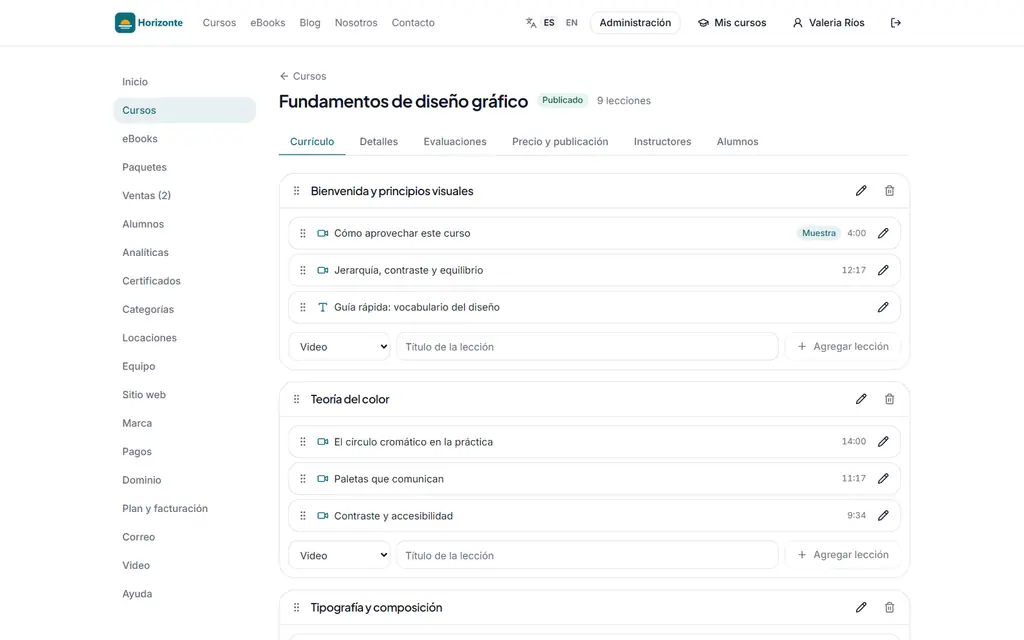This screenshot has width=1024, height=640.
Task: Open the Alumnos tab of the course
Action: tap(737, 142)
